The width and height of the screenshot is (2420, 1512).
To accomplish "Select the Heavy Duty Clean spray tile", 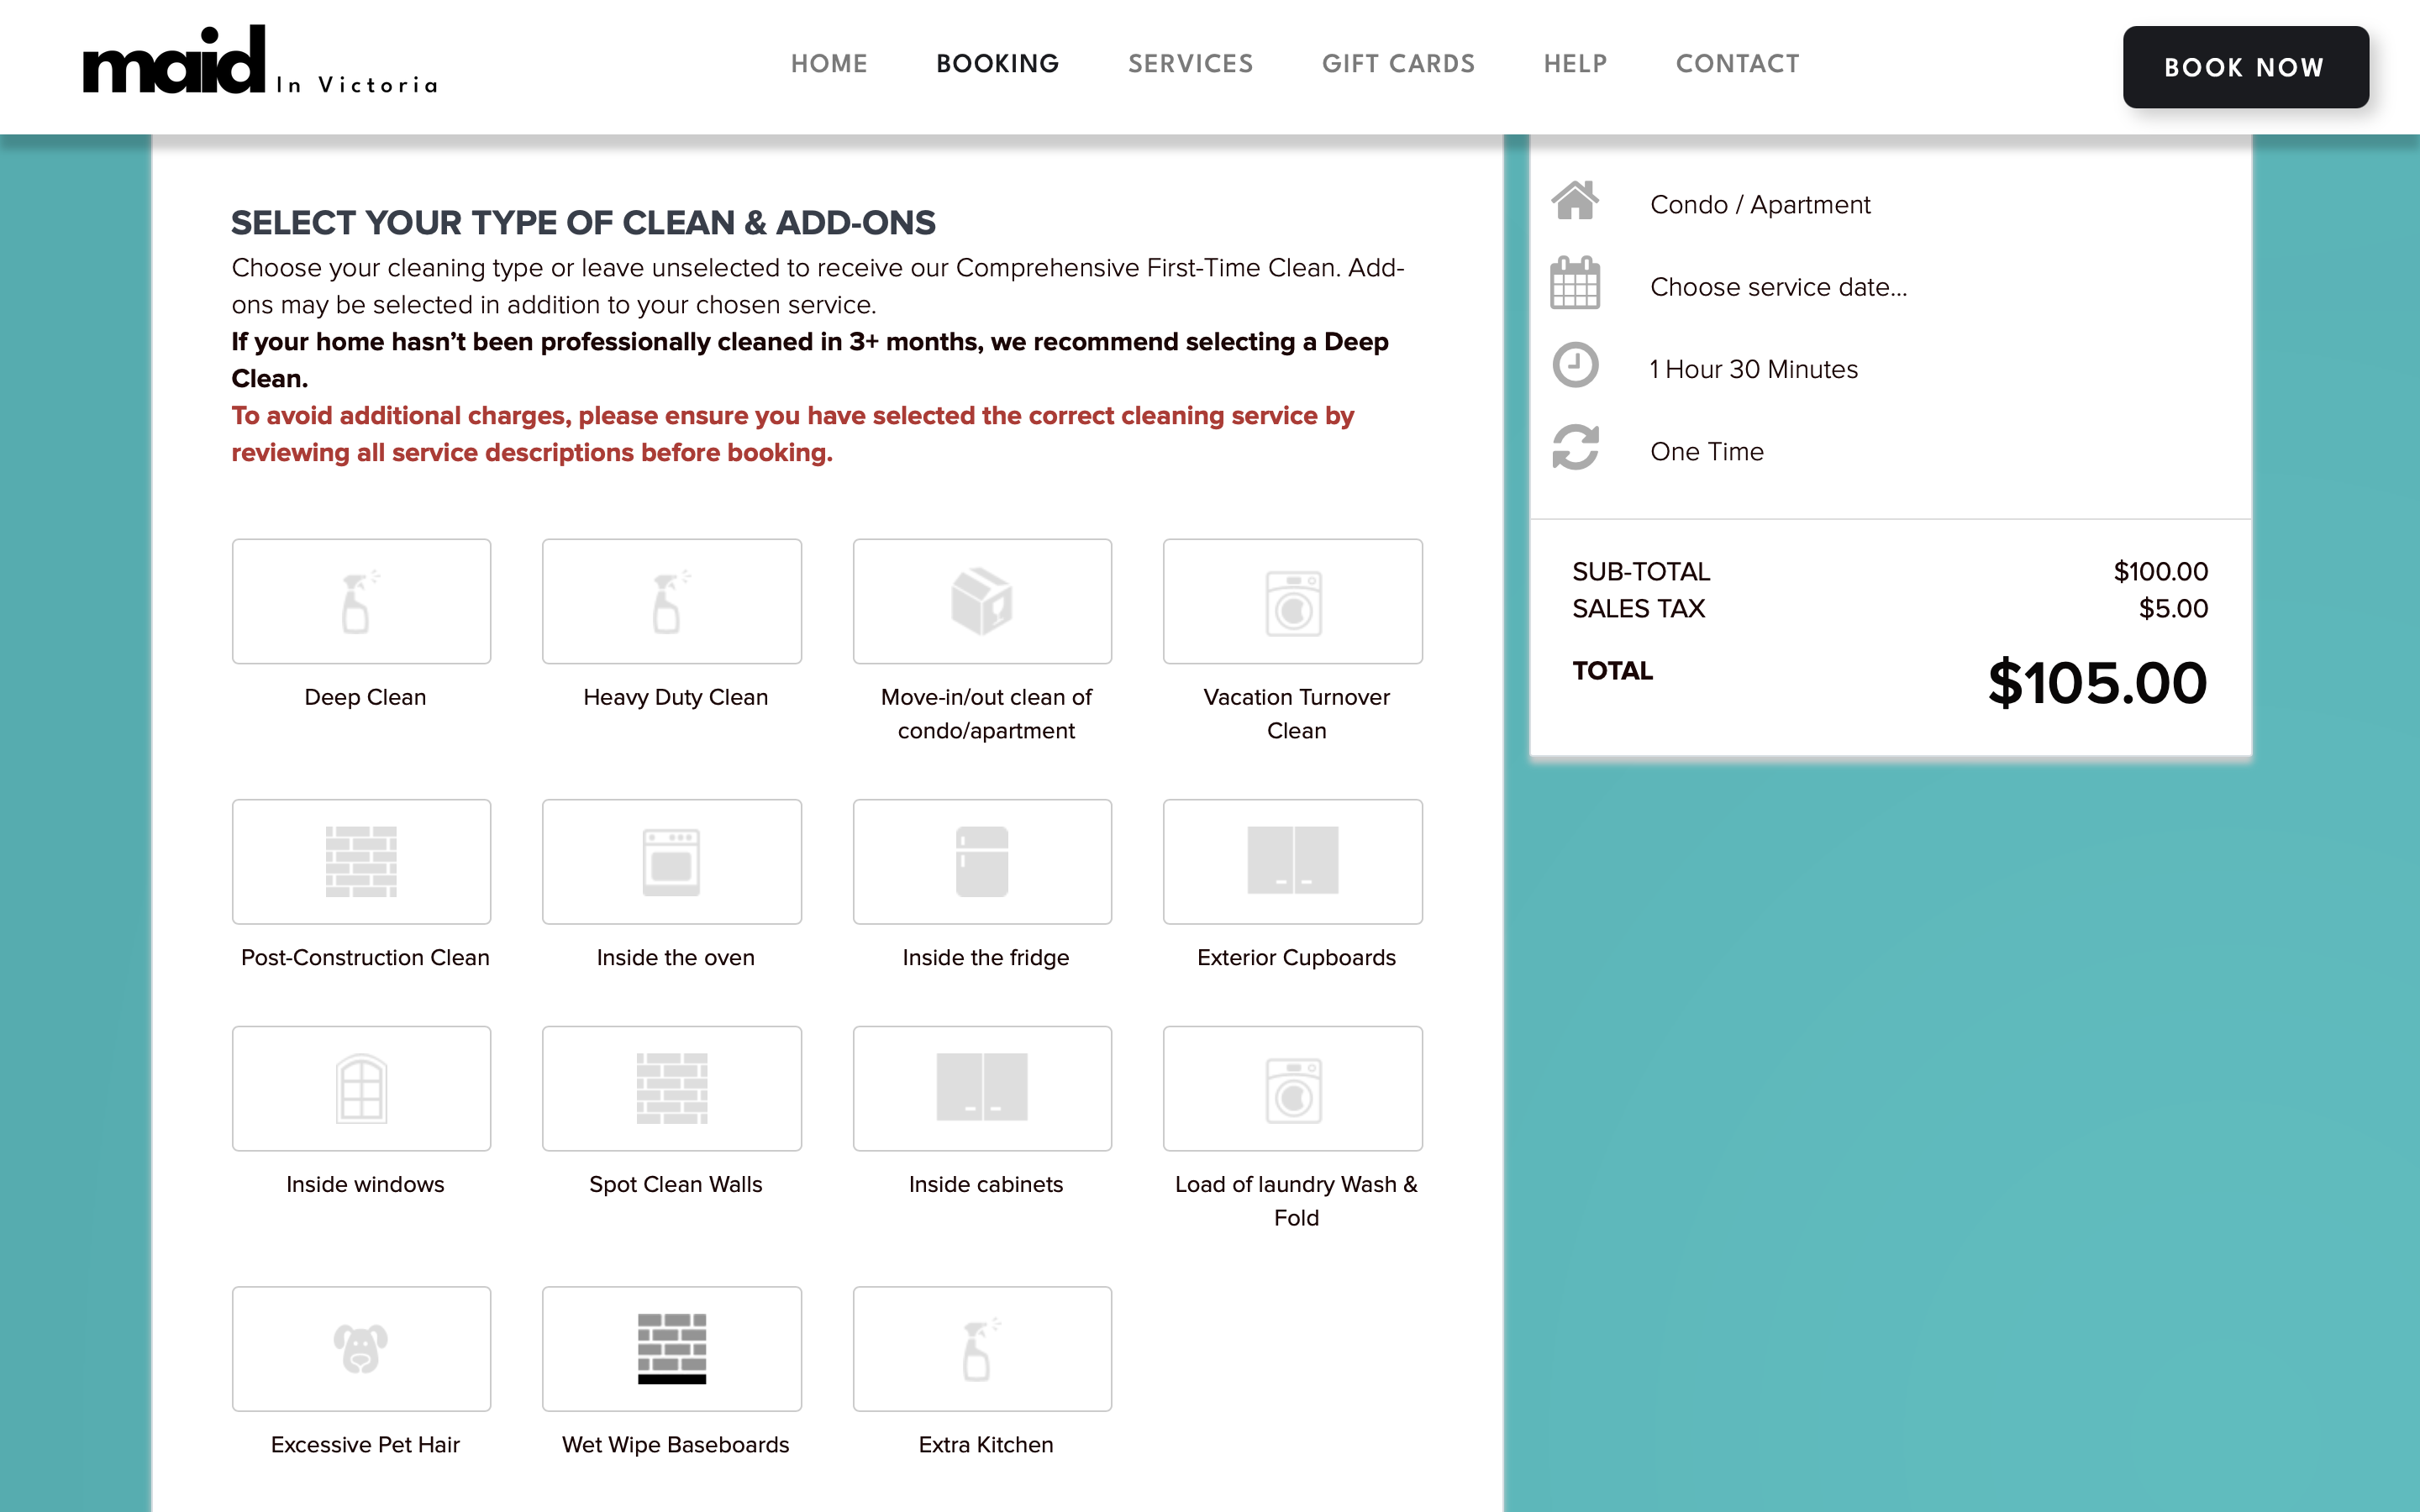I will point(672,601).
